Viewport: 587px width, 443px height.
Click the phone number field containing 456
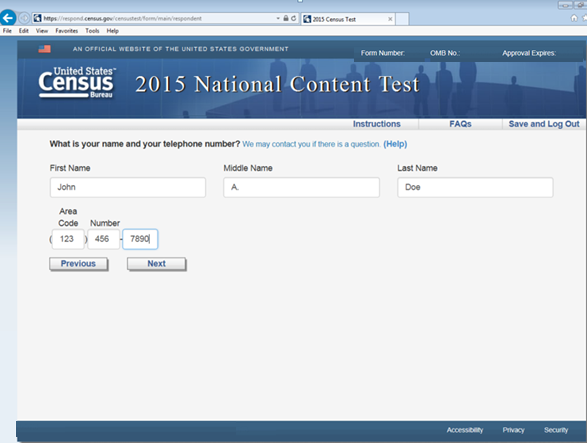[x=103, y=239]
